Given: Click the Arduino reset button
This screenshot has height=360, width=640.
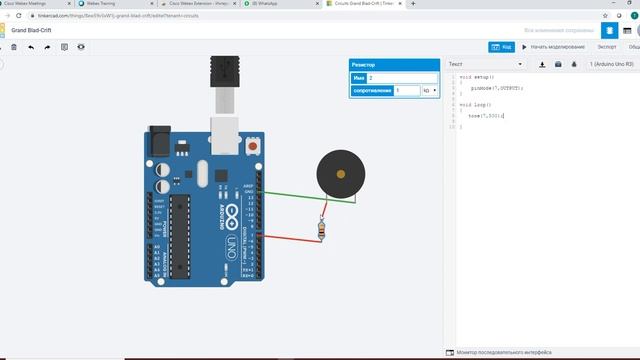Looking at the screenshot, I should 253,146.
